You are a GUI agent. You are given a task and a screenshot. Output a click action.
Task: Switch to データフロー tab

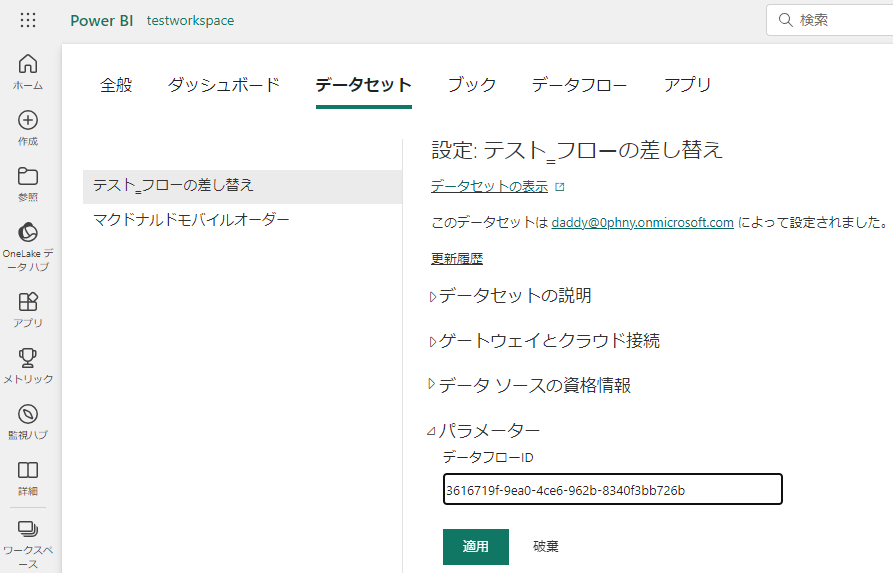point(579,85)
